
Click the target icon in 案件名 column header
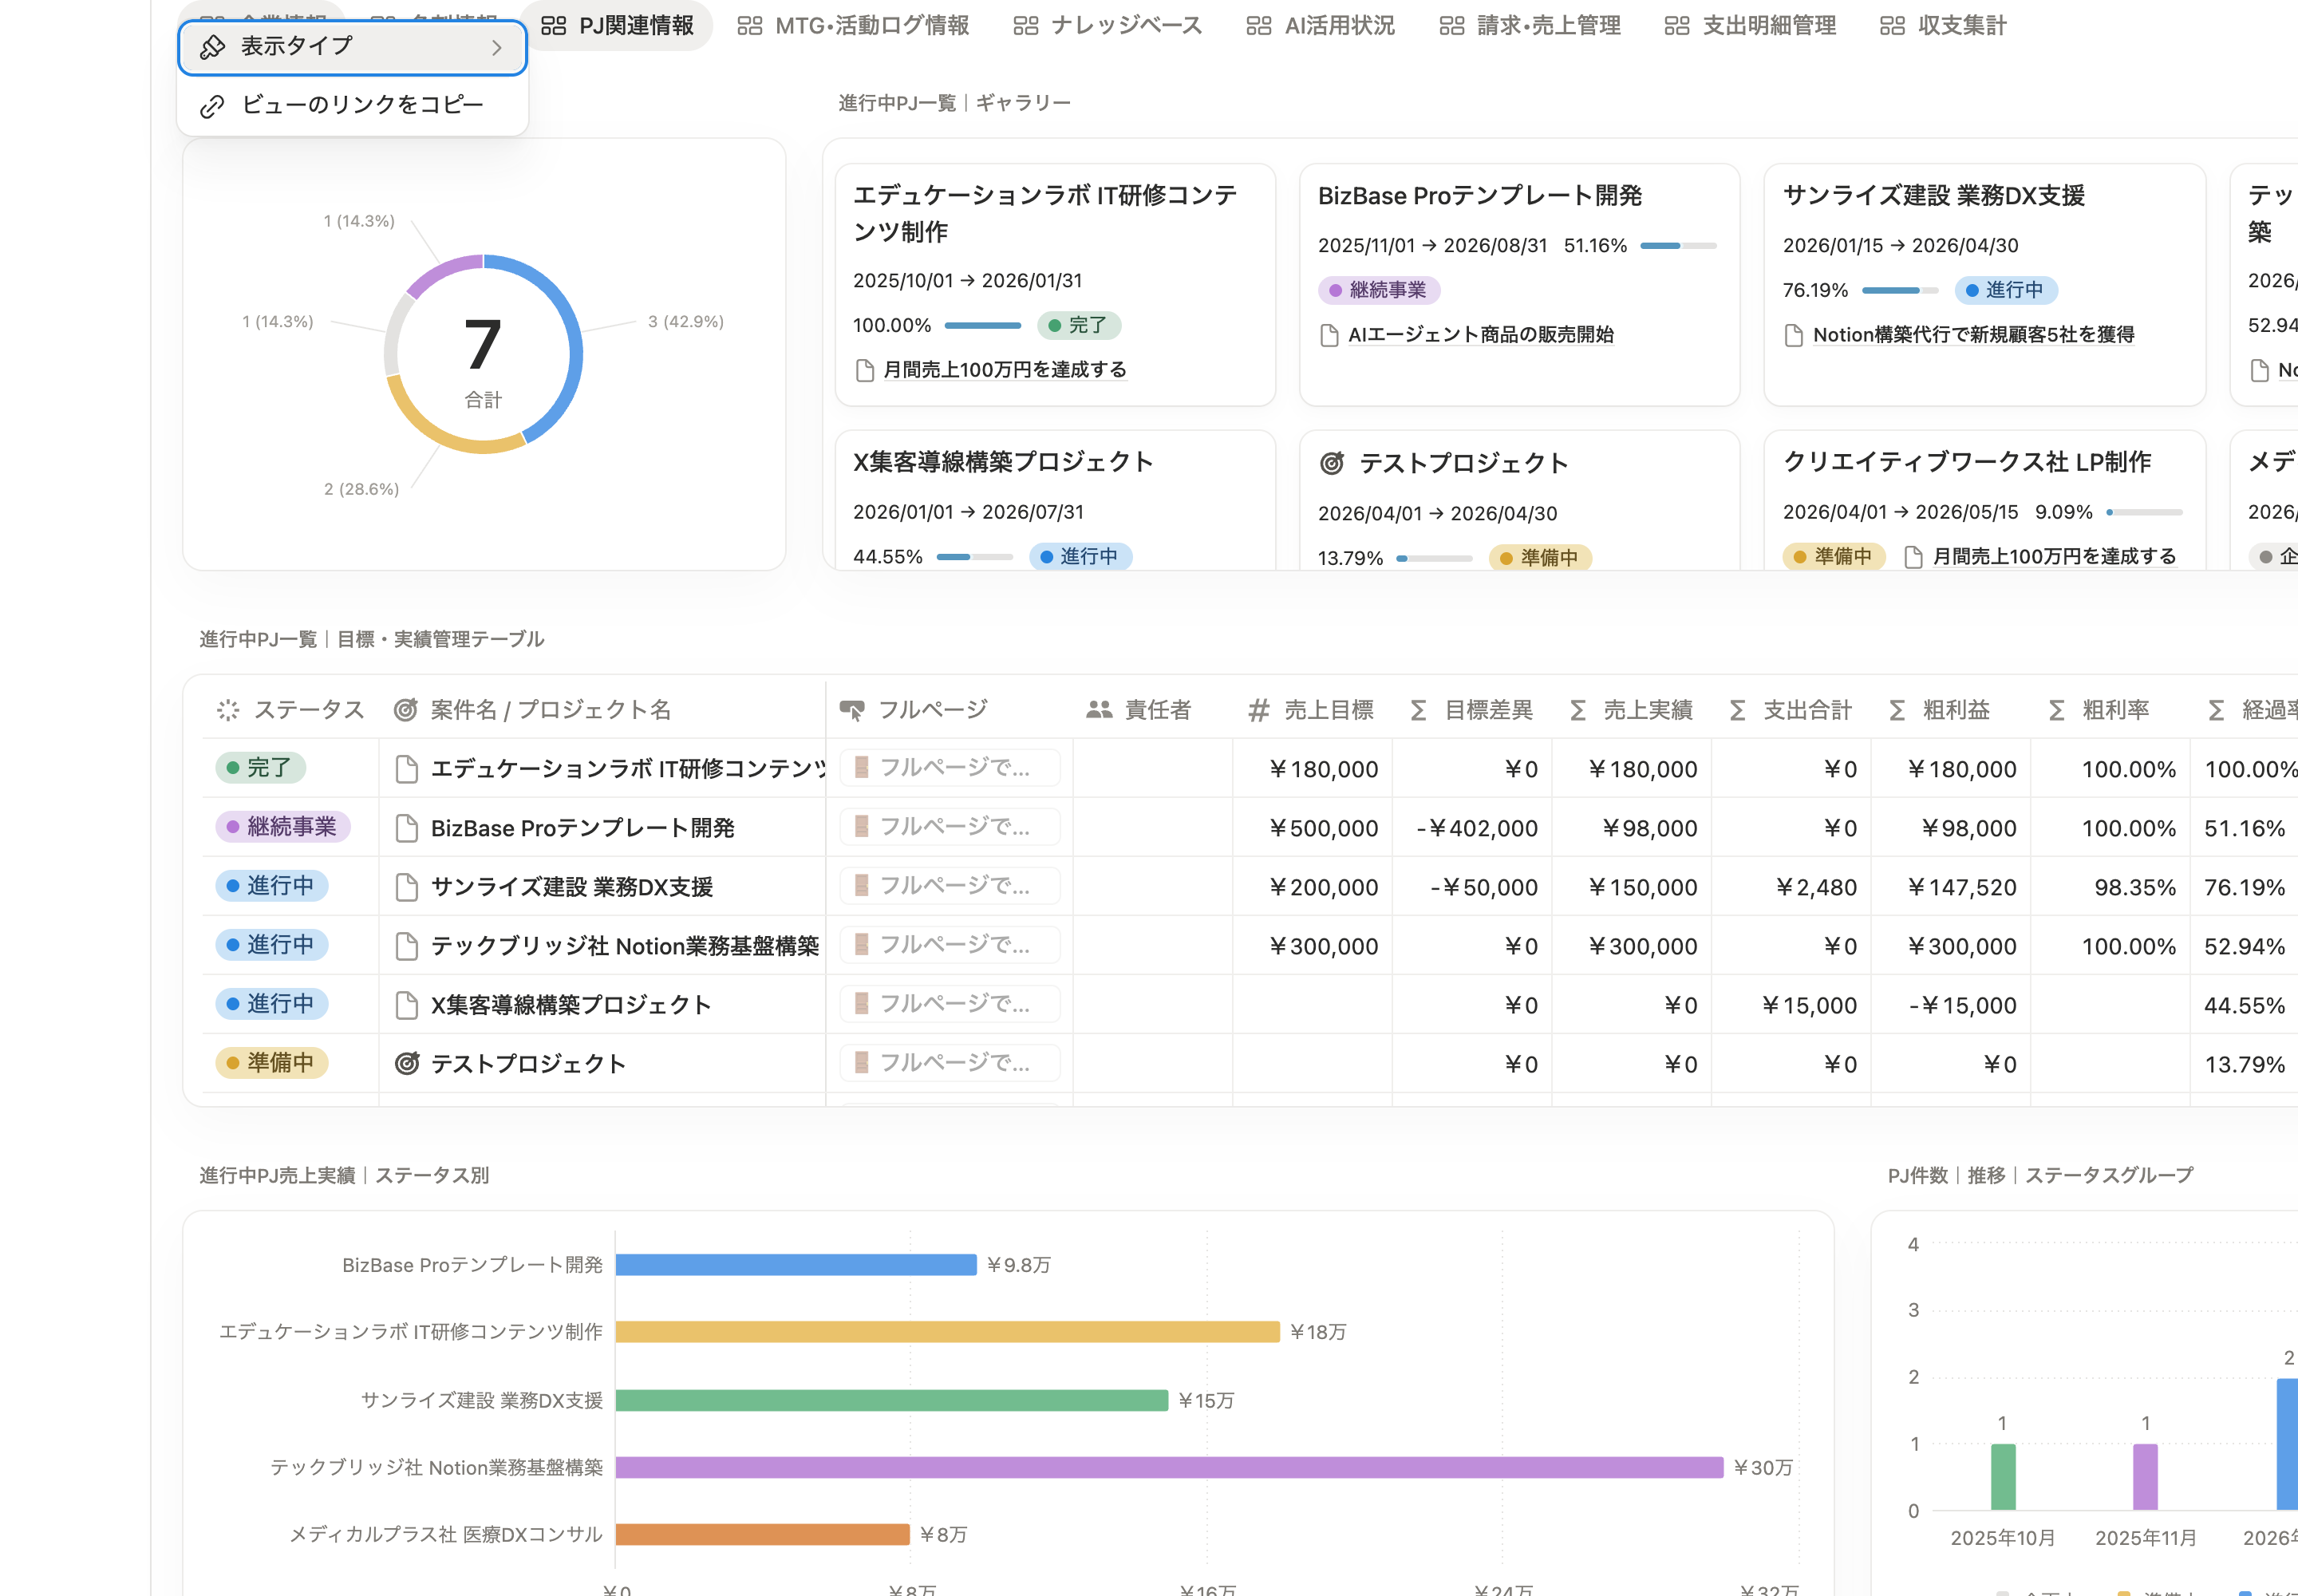405,710
